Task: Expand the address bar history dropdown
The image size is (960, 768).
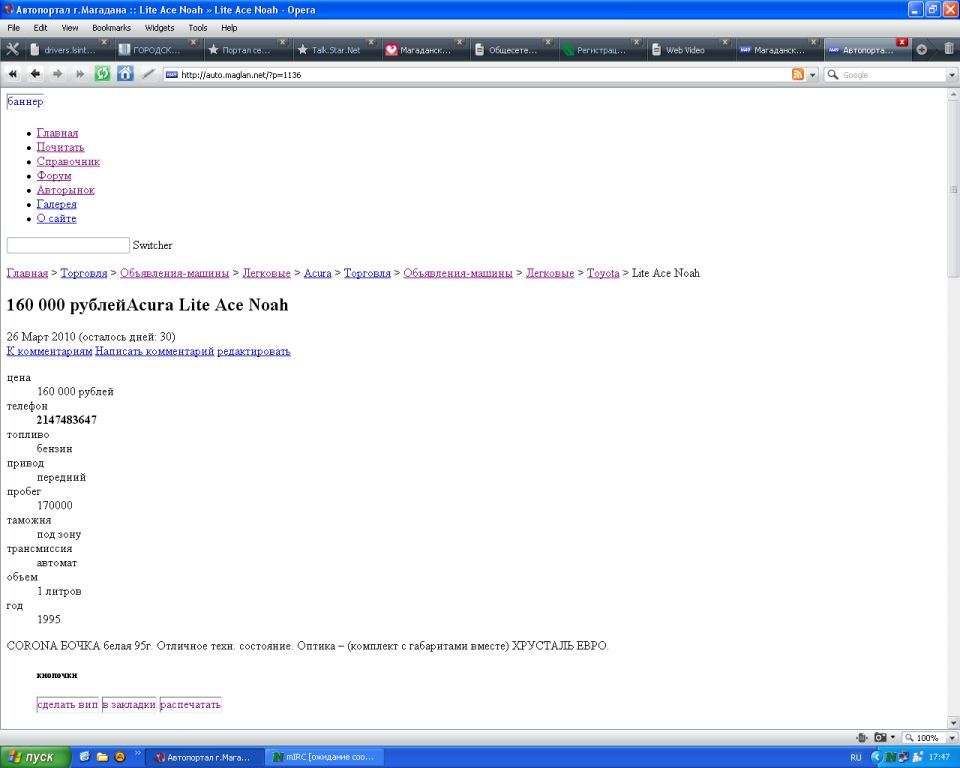Action: click(x=812, y=75)
